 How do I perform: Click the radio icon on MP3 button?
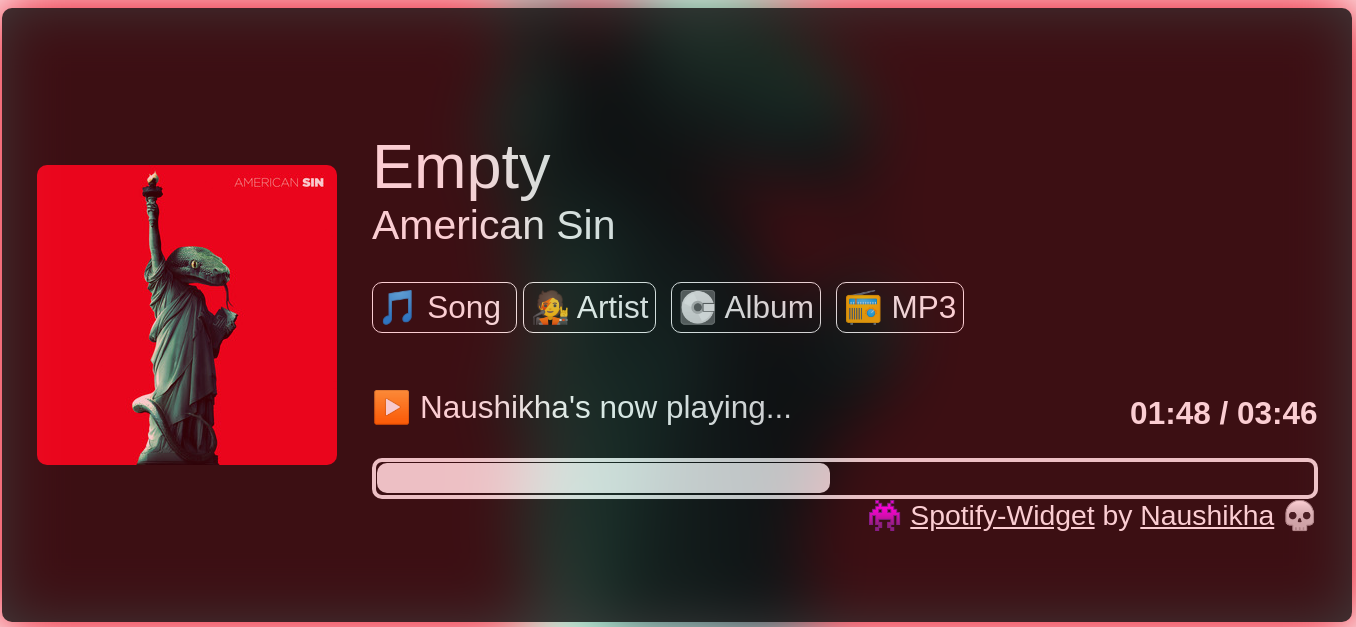click(863, 307)
